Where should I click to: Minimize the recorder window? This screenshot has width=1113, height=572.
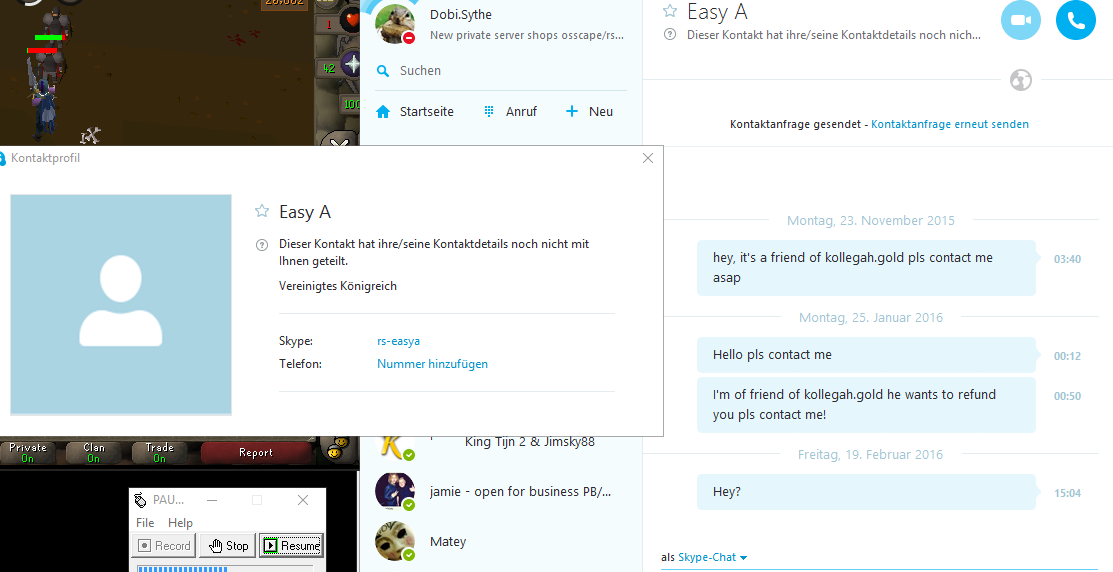coord(212,500)
